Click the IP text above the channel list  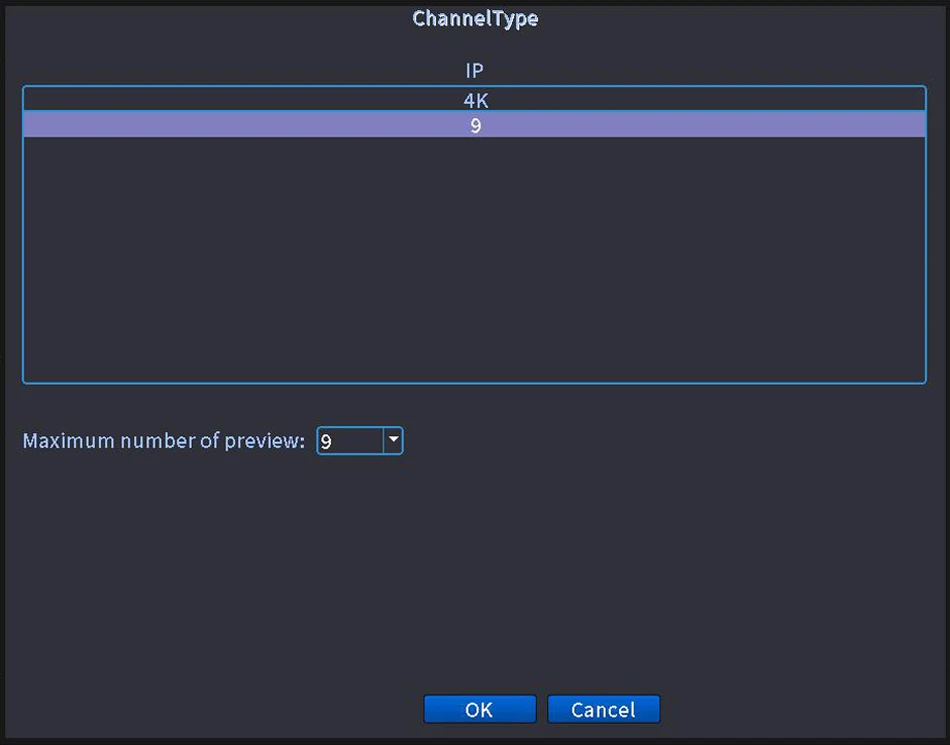(x=474, y=71)
